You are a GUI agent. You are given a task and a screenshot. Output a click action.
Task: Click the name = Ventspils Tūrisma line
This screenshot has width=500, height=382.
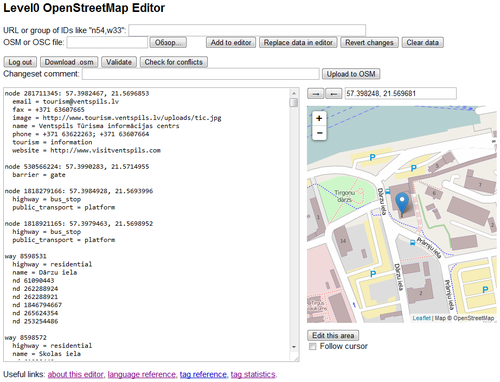tap(96, 126)
